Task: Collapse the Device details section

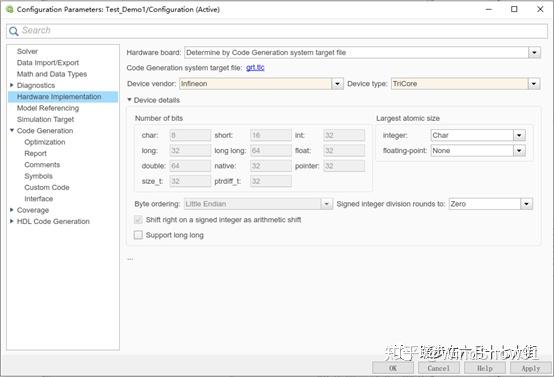Action: pos(129,100)
